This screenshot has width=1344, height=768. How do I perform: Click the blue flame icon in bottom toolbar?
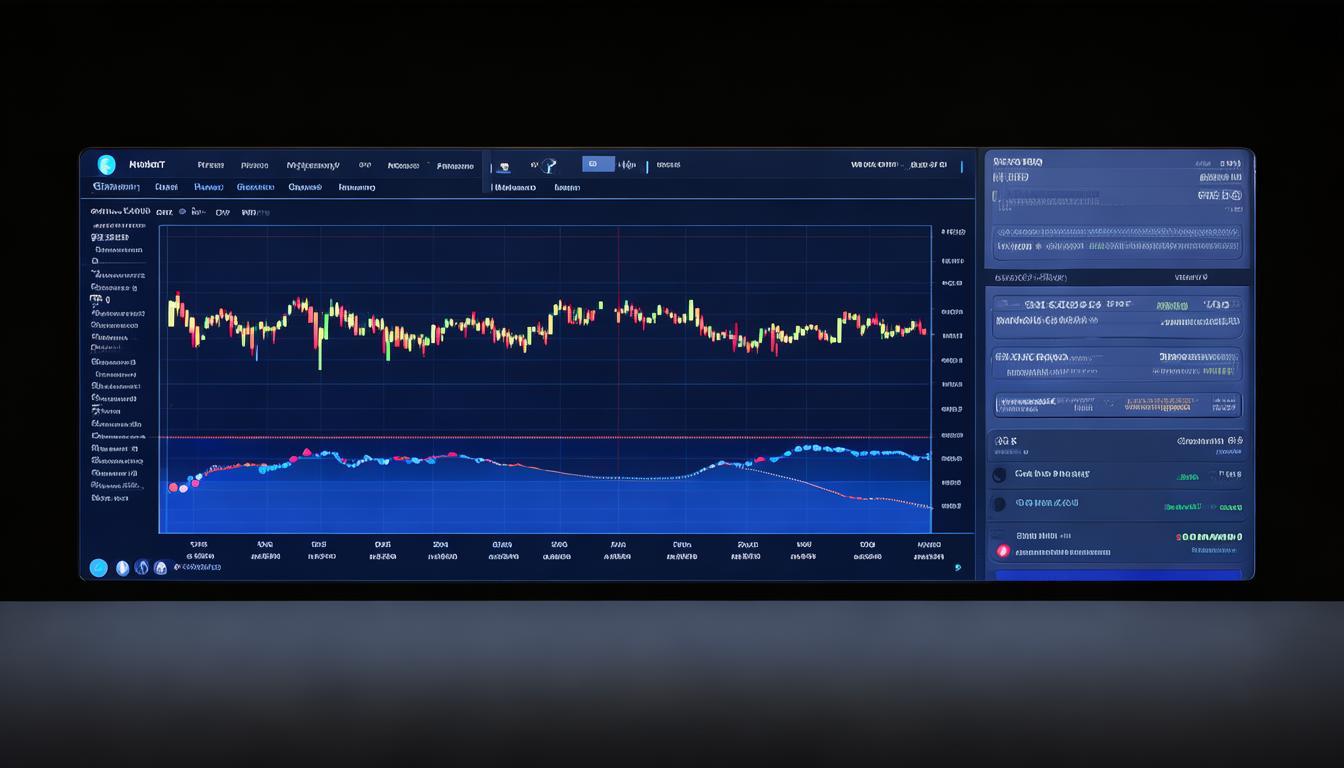tap(142, 568)
